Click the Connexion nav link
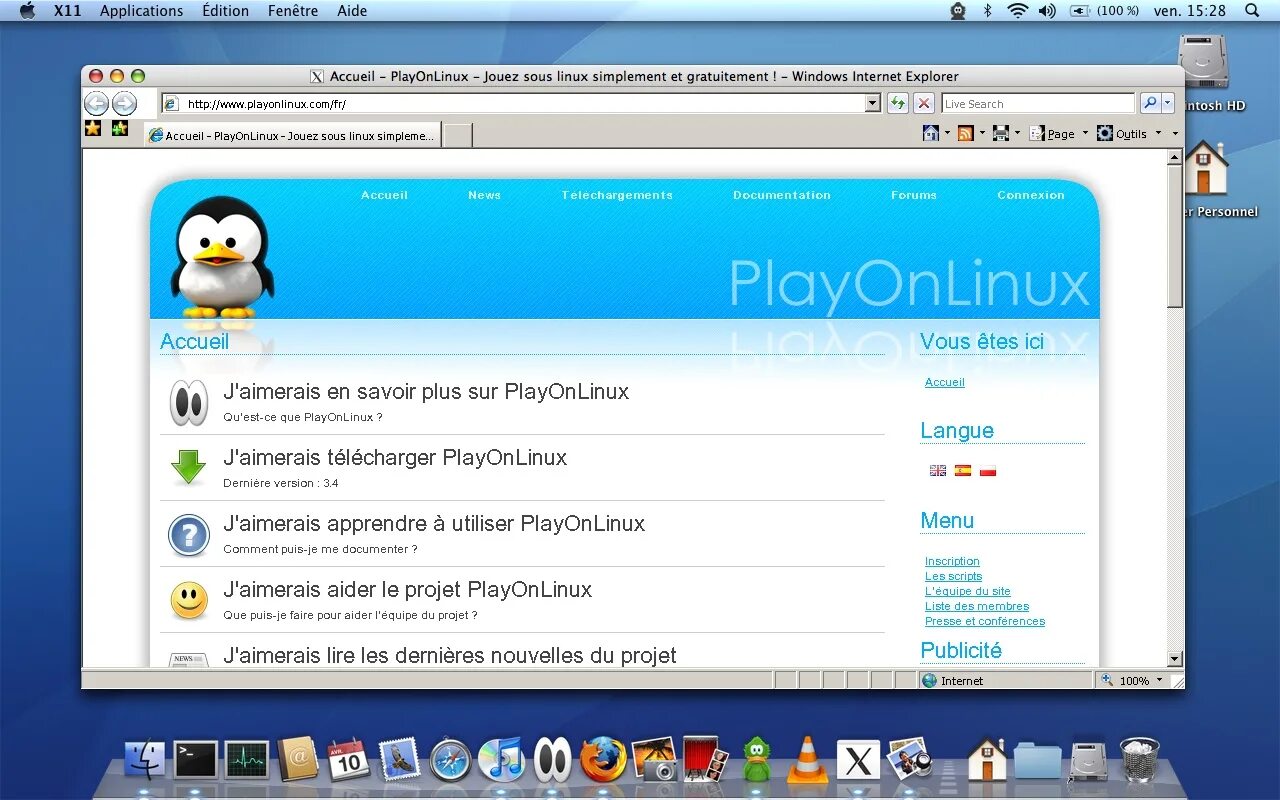The image size is (1280, 800). tap(1031, 195)
